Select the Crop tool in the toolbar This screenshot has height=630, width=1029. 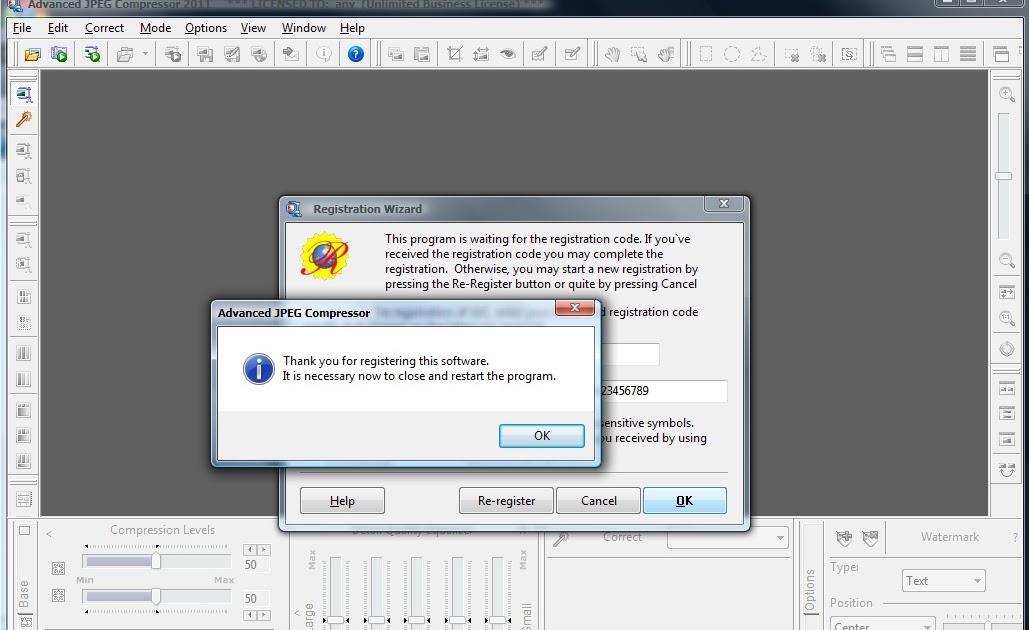pyautogui.click(x=454, y=54)
